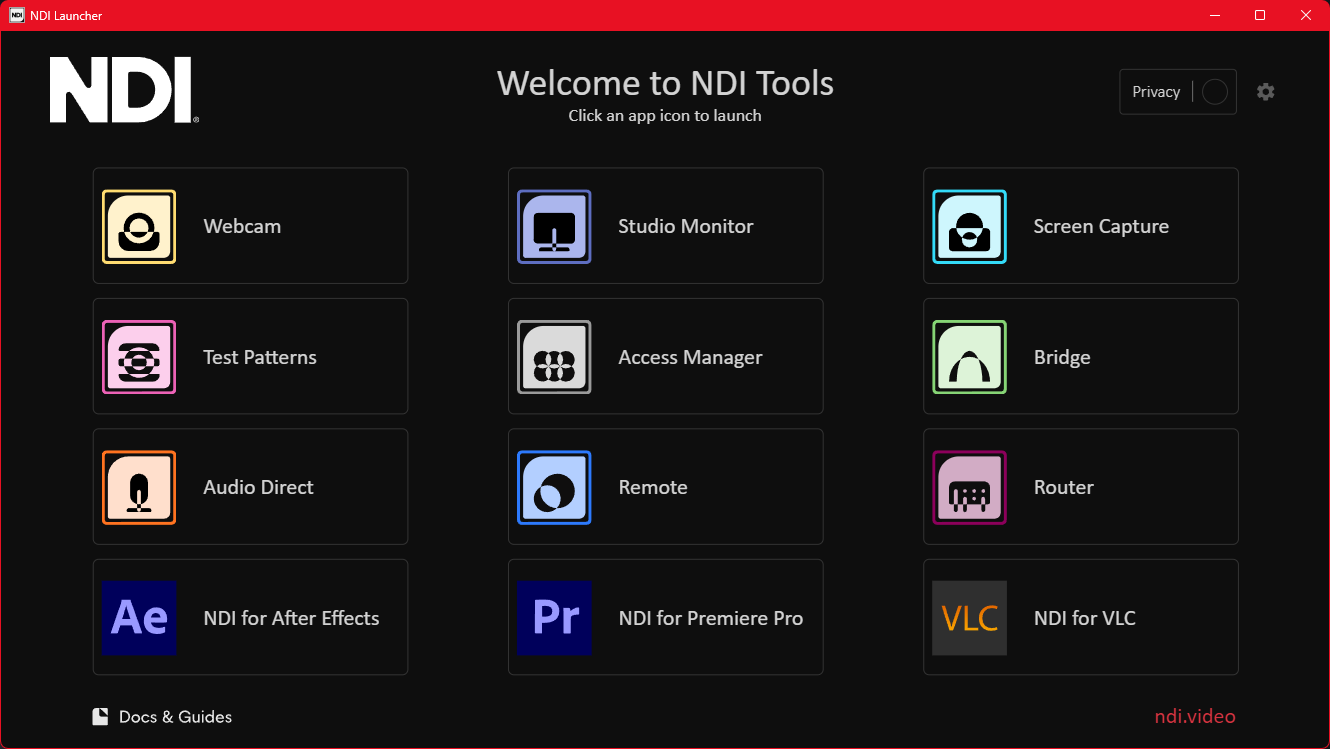Click the orange VLC icon
Screen dimensions: 1330x749
pos(969,618)
